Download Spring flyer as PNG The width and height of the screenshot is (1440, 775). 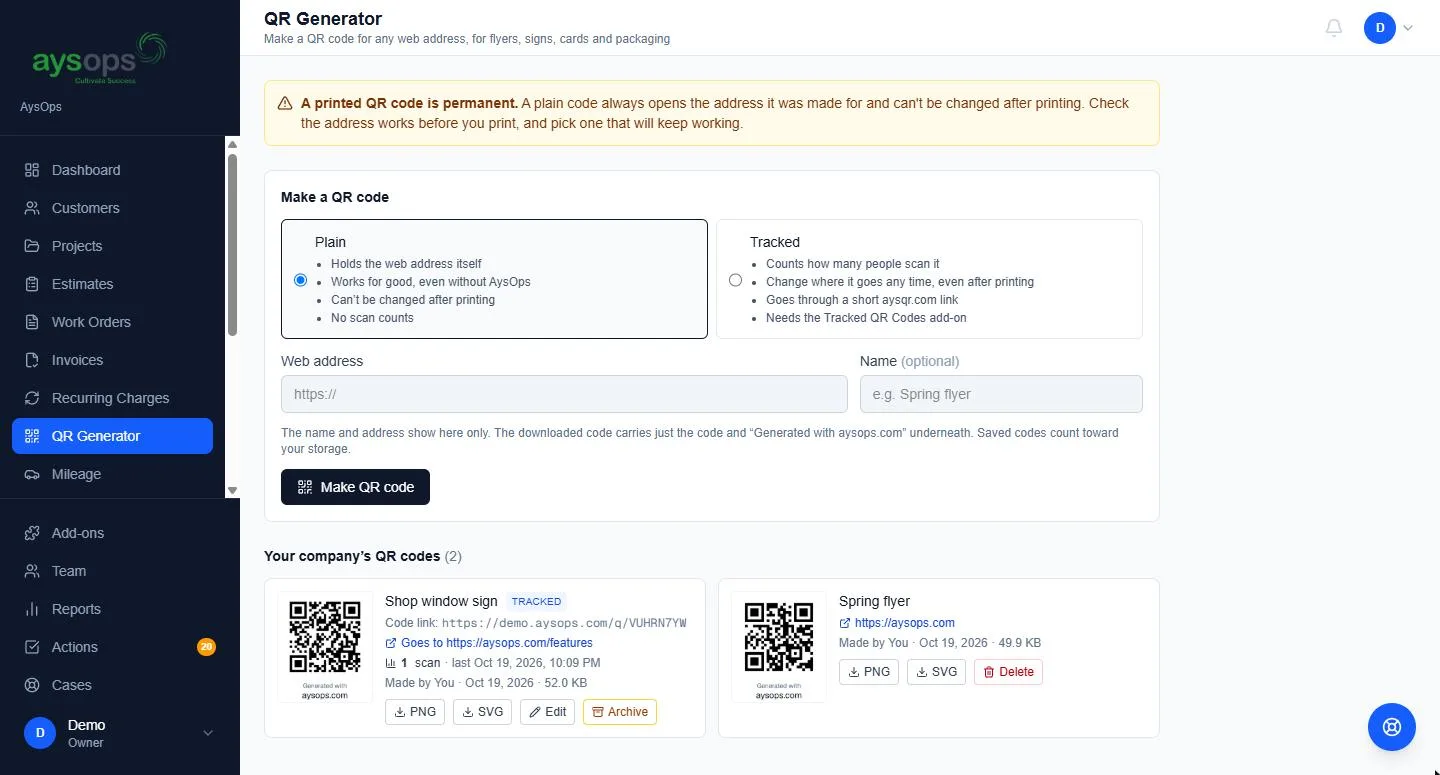(869, 672)
